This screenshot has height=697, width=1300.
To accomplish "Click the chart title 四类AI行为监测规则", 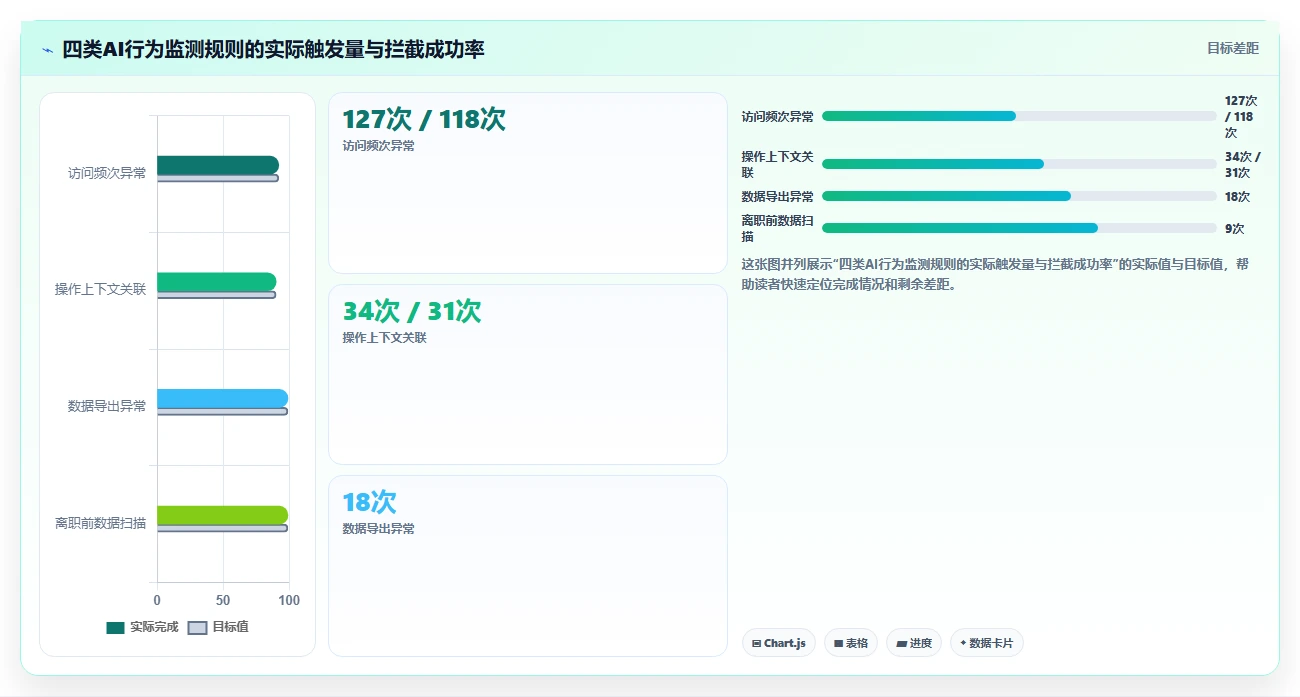I will coord(273,49).
